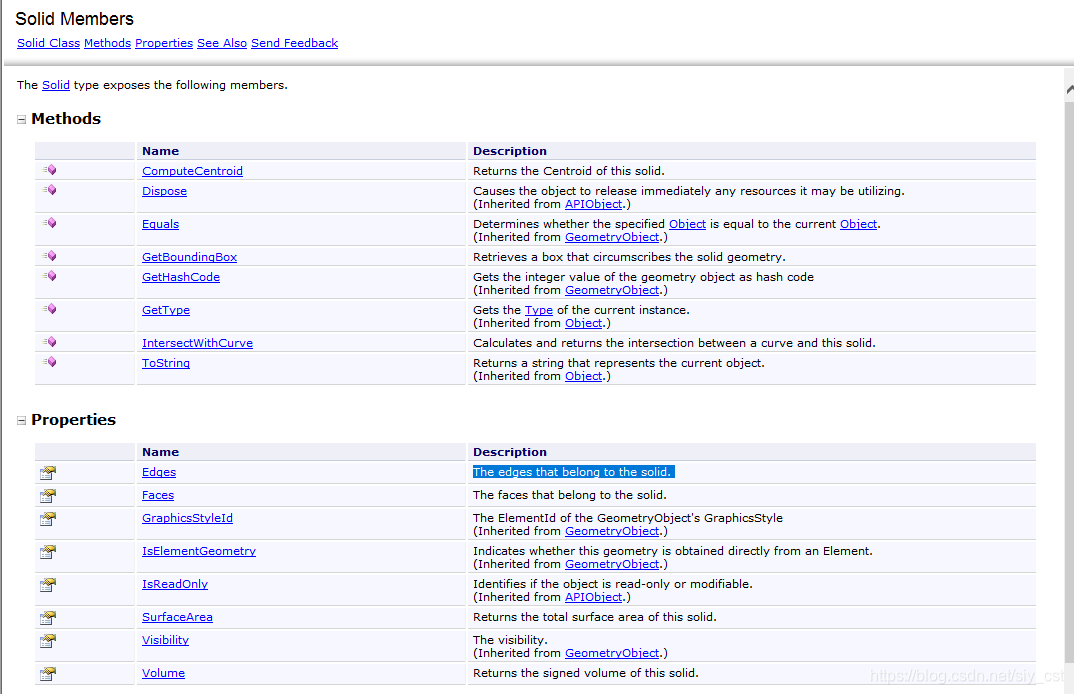Image resolution: width=1074 pixels, height=694 pixels.
Task: Click the property icon beside Visibility
Action: pyautogui.click(x=48, y=641)
